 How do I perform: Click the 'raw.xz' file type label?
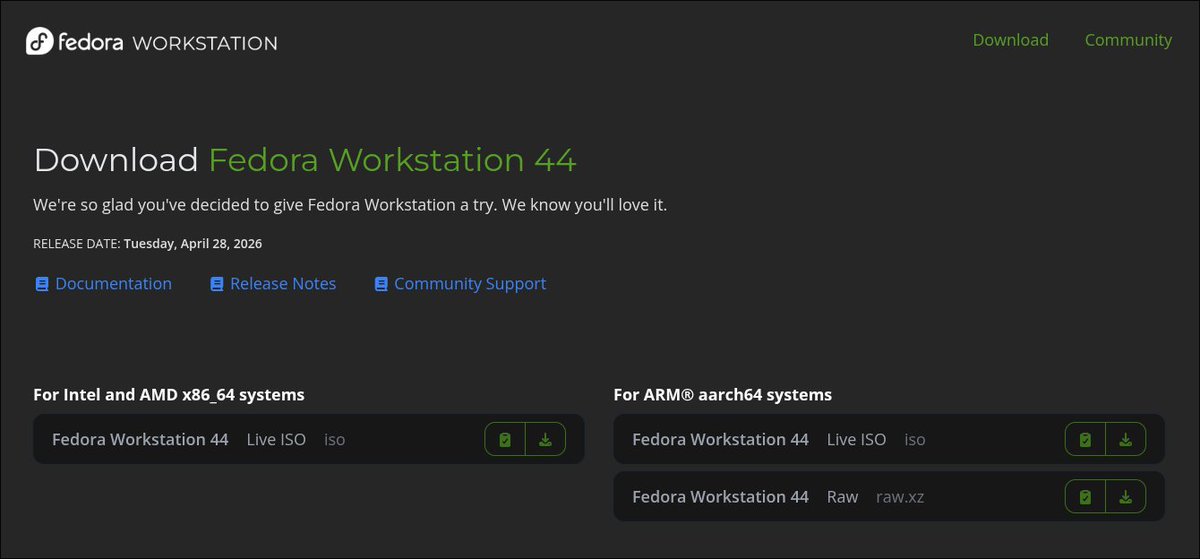coord(900,497)
